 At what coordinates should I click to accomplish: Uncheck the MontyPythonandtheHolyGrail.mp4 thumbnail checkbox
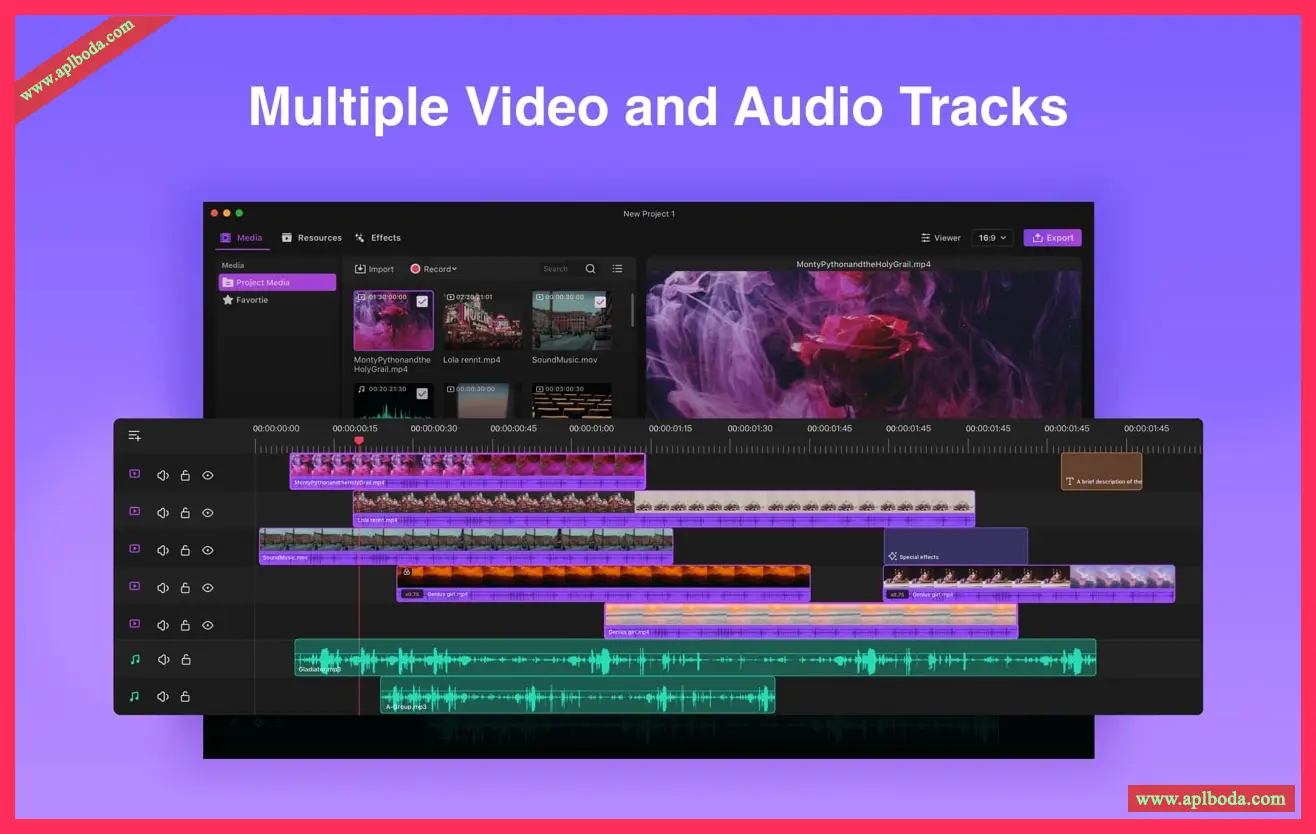tap(422, 301)
